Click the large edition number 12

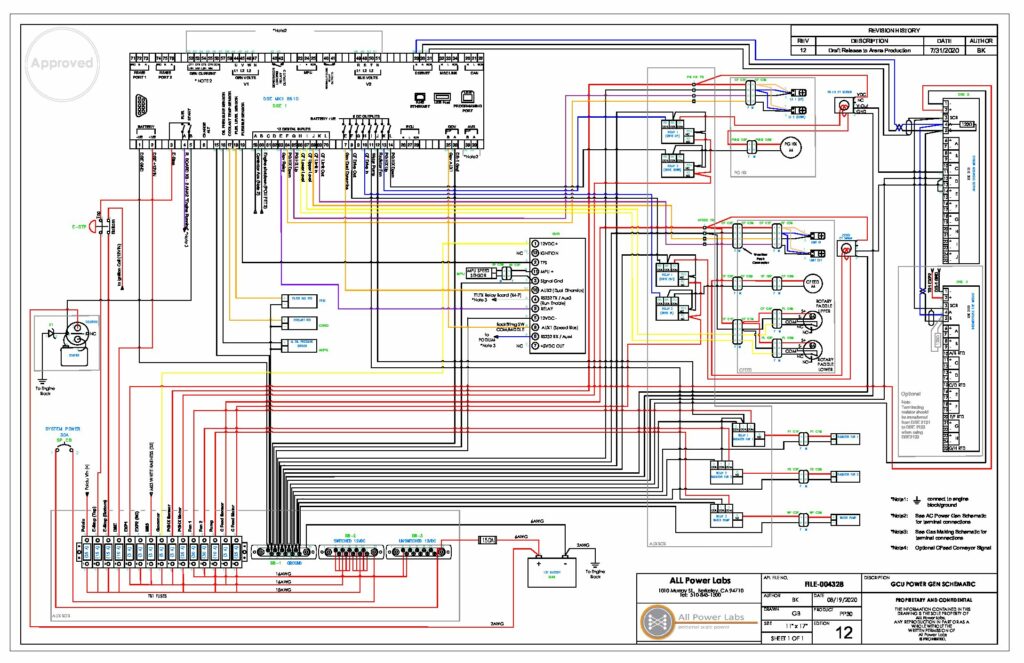844,632
